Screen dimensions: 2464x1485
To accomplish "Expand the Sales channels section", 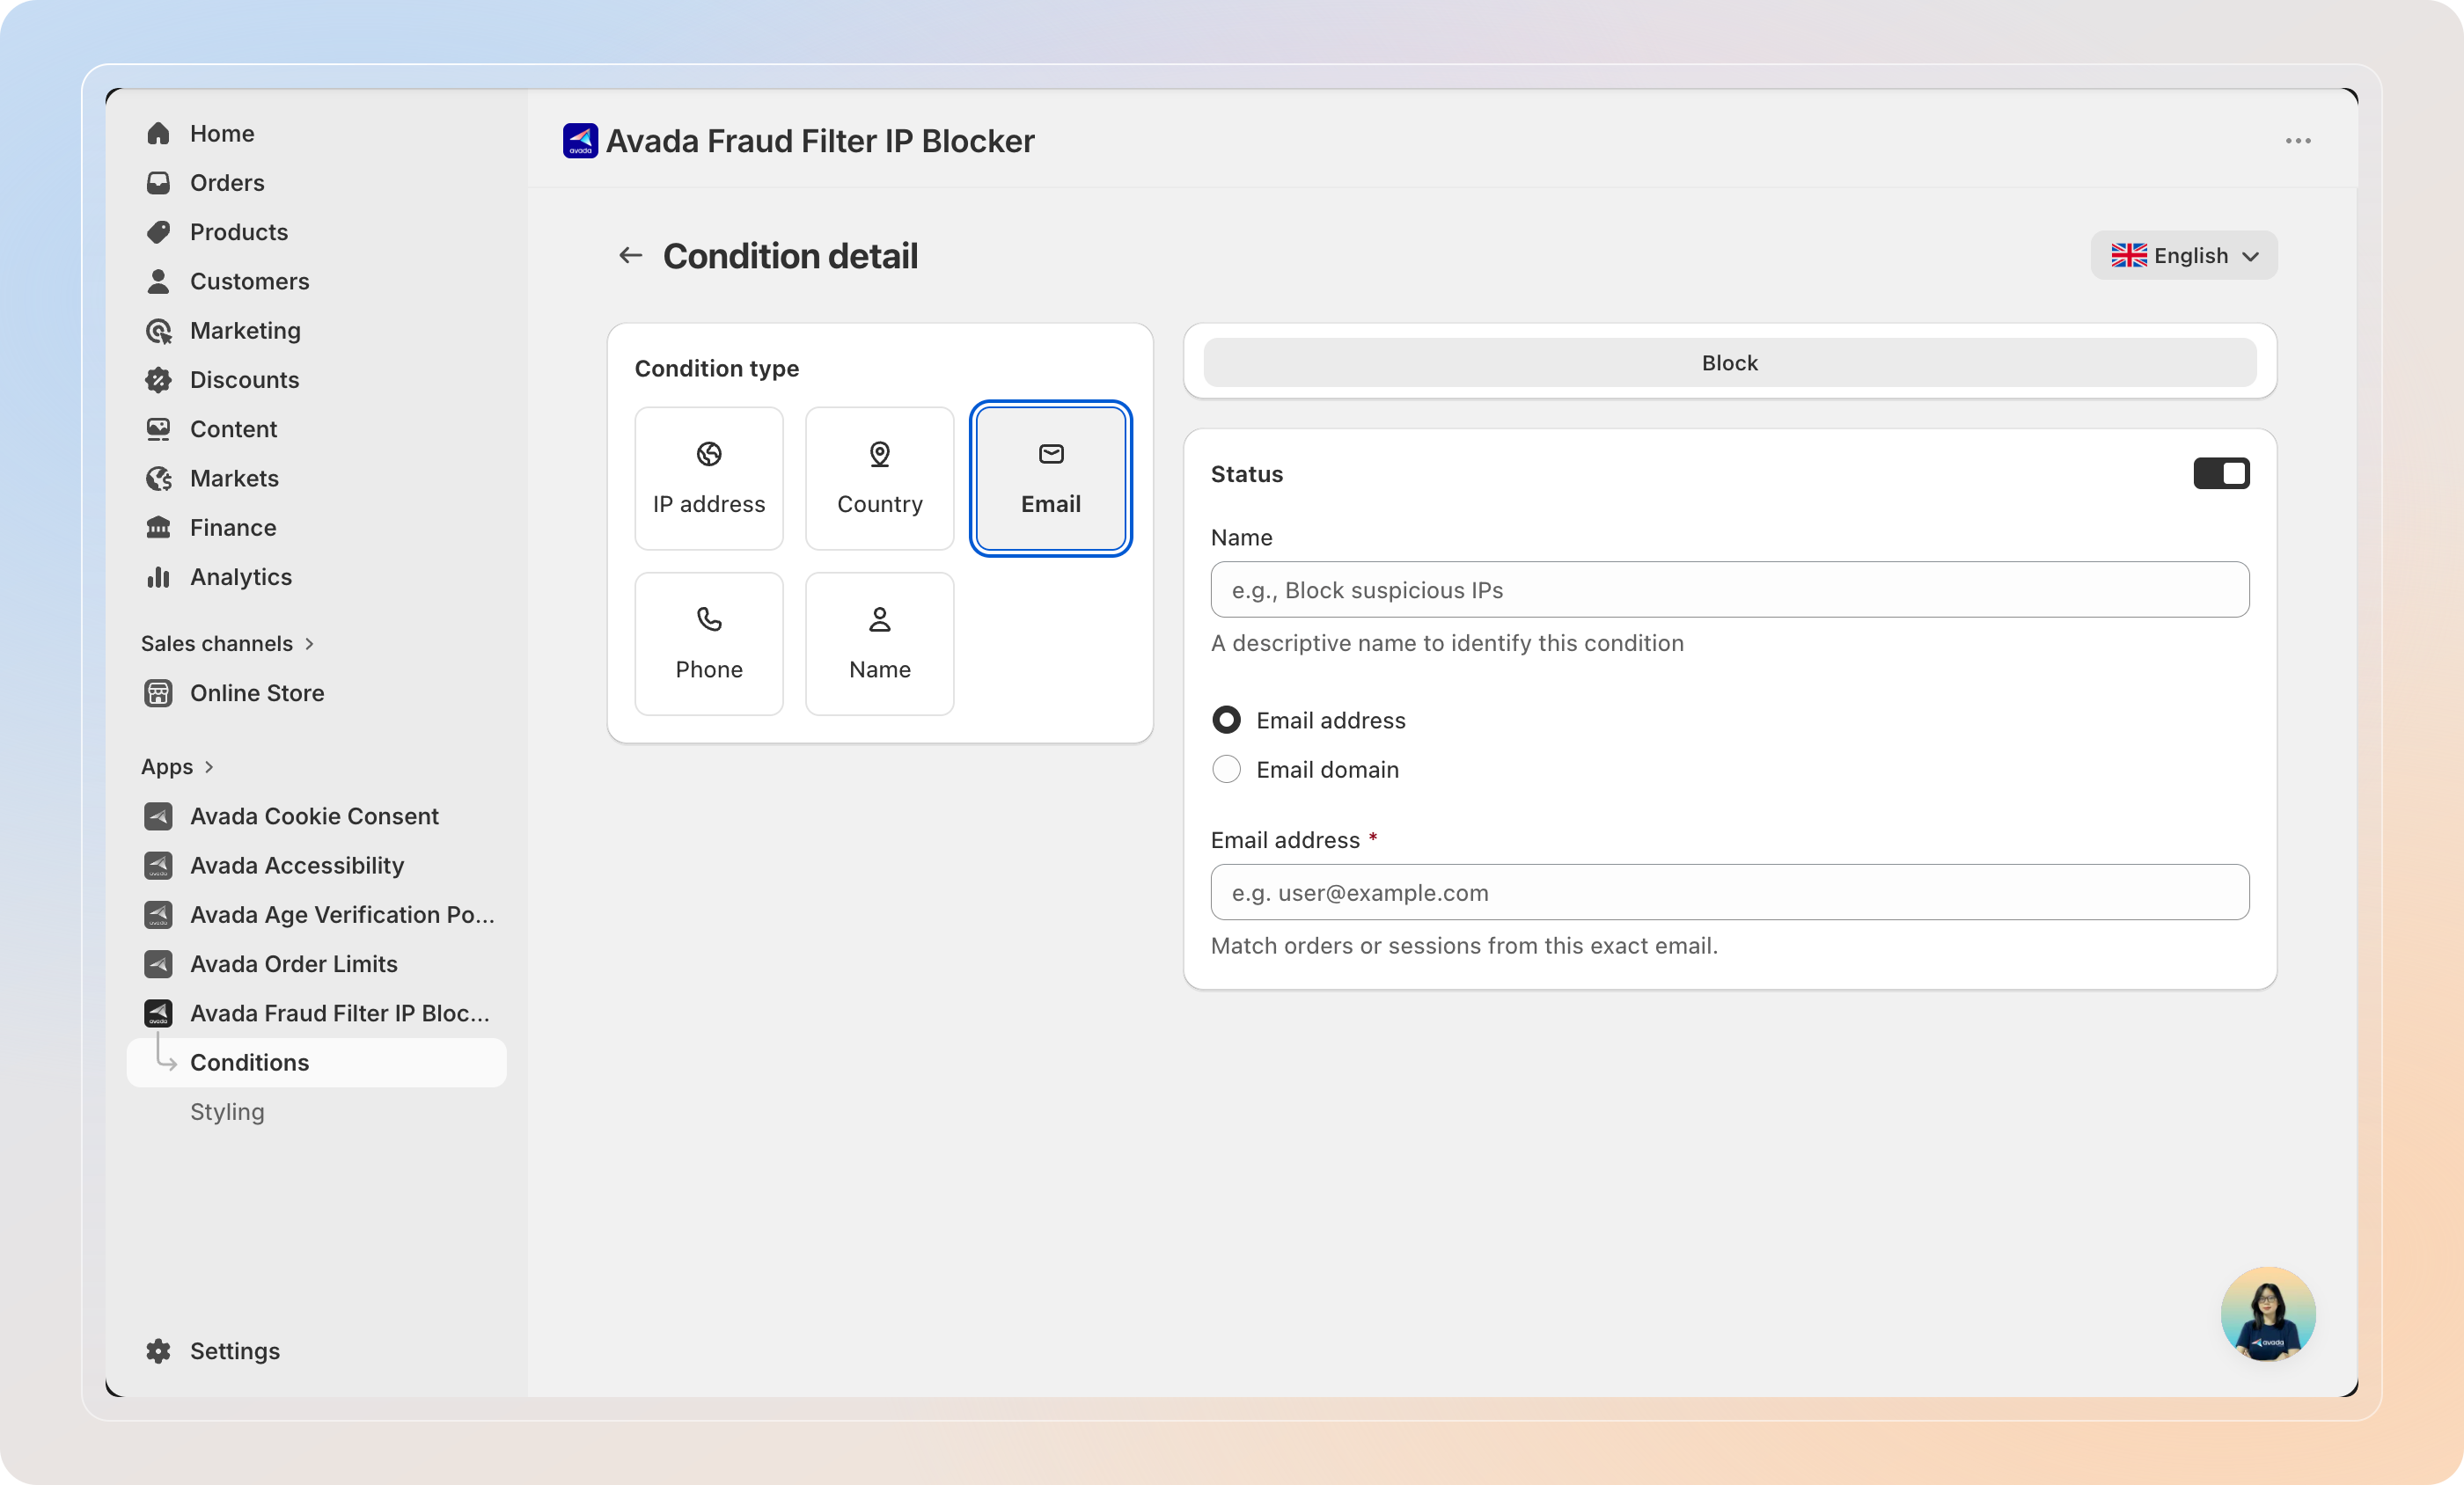I will pos(228,644).
